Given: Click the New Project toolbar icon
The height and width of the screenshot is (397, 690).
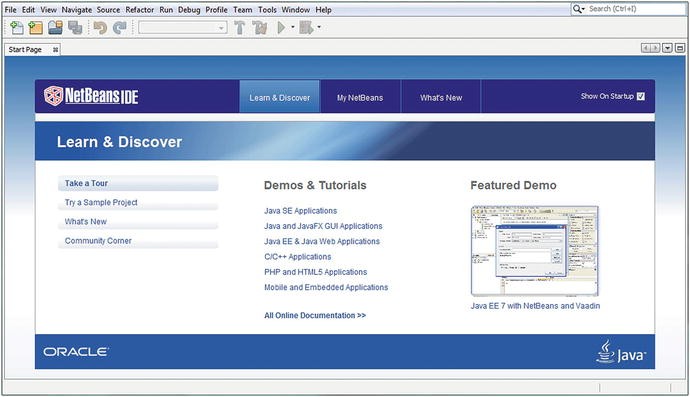Looking at the screenshot, I should pyautogui.click(x=35, y=28).
